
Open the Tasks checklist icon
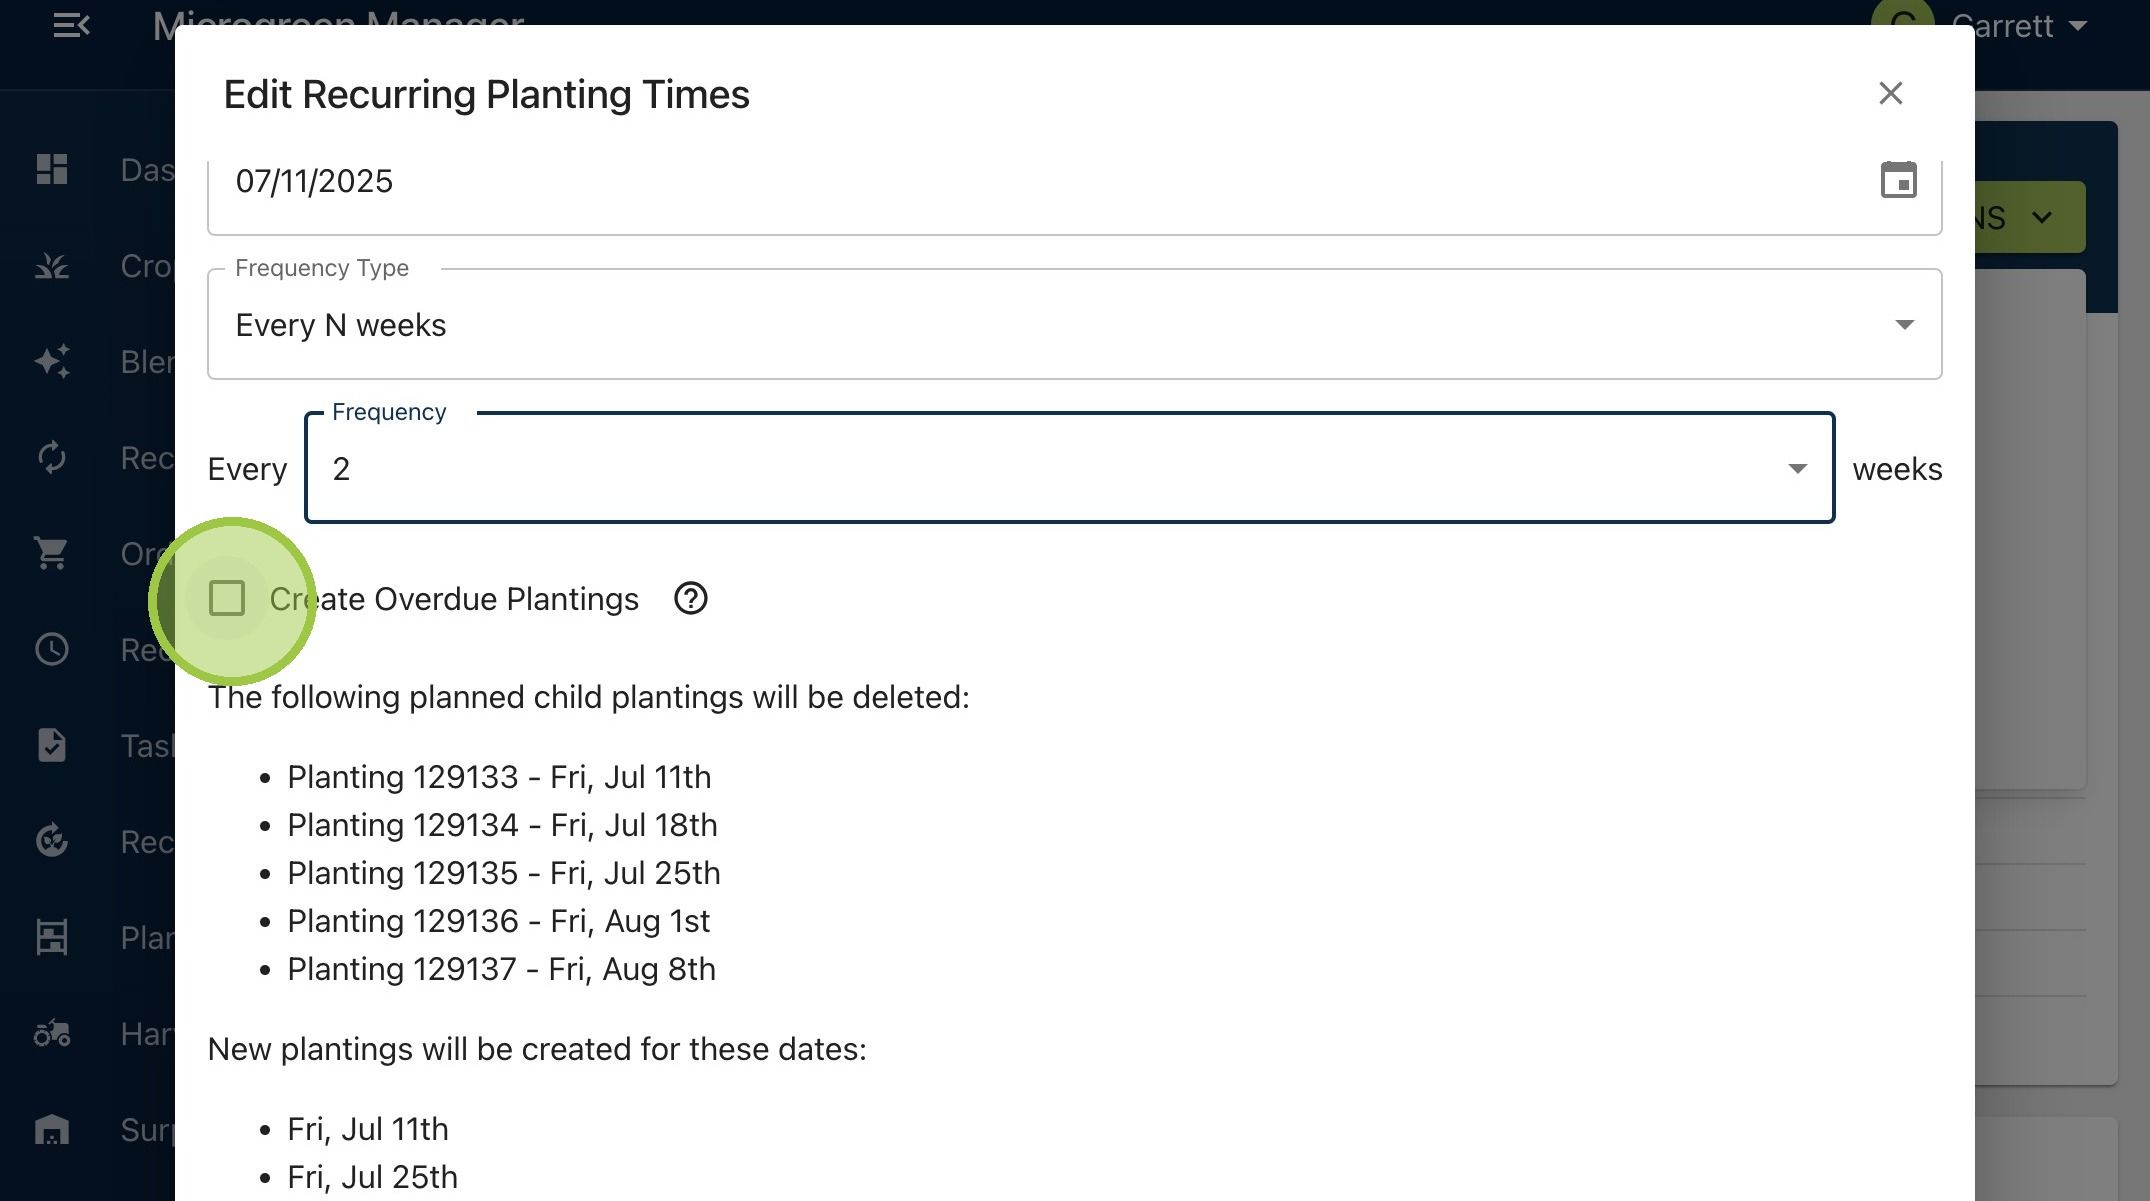pyautogui.click(x=51, y=745)
